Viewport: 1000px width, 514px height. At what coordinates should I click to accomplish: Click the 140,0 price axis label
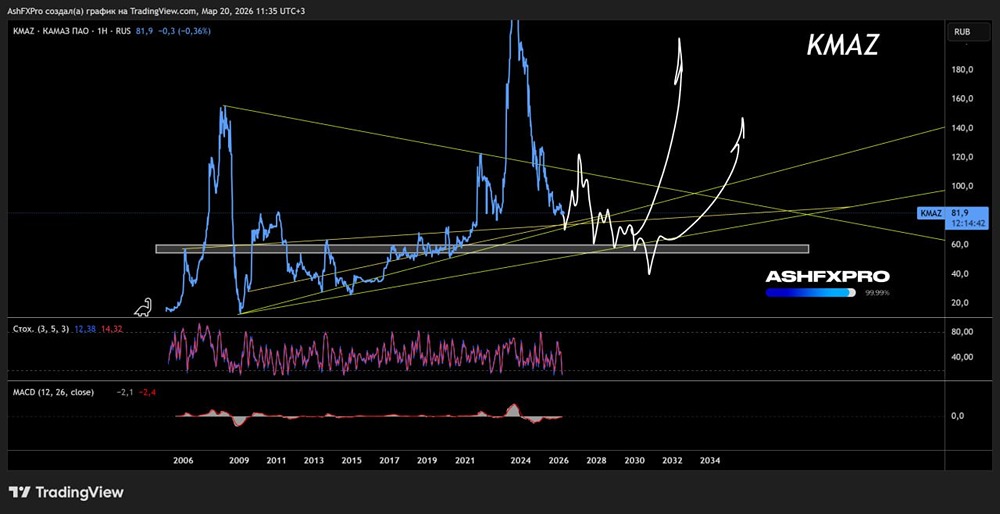[x=963, y=128]
